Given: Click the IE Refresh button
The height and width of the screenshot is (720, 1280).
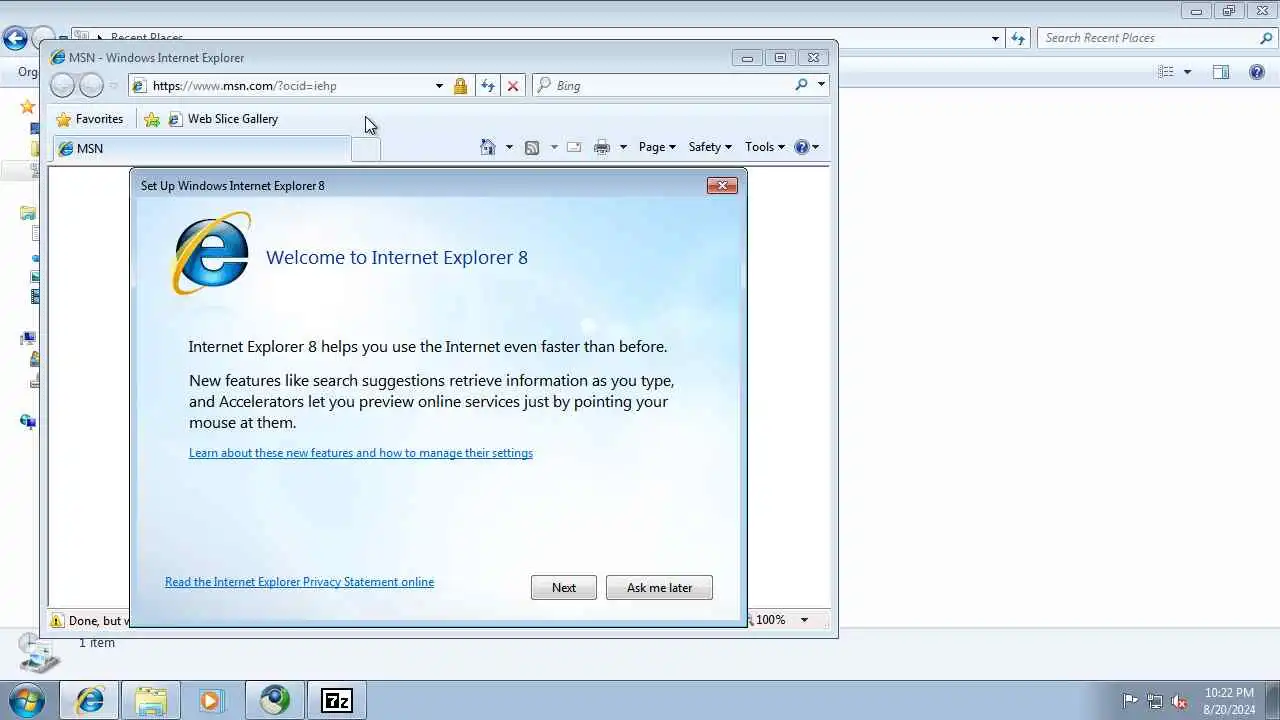Looking at the screenshot, I should (488, 86).
